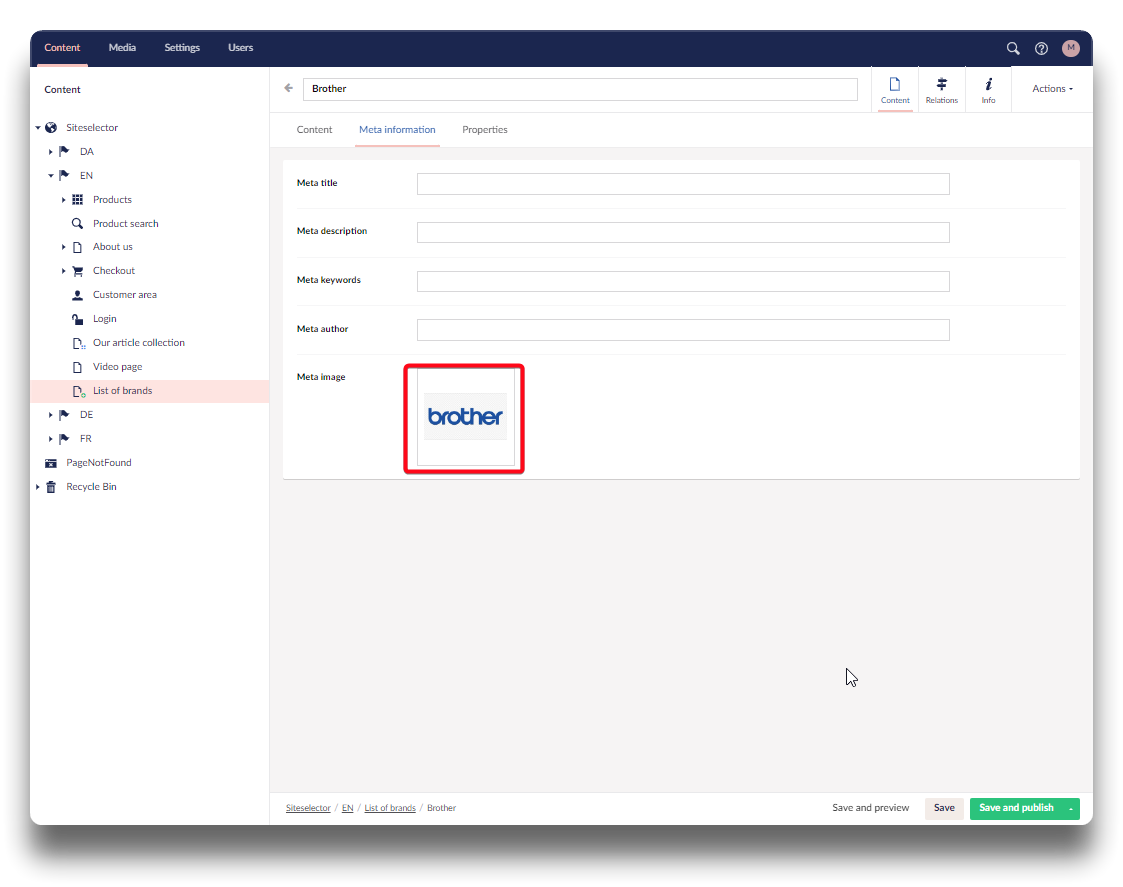
Task: Select the Content document icon app
Action: point(895,89)
